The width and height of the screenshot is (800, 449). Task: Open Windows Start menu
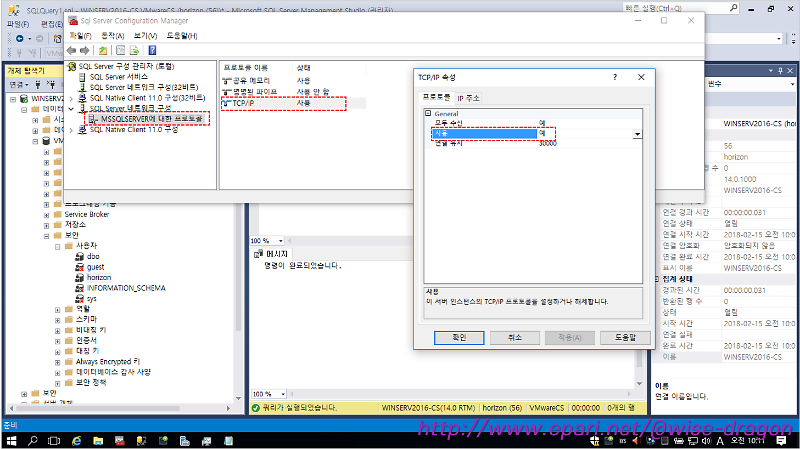11,441
